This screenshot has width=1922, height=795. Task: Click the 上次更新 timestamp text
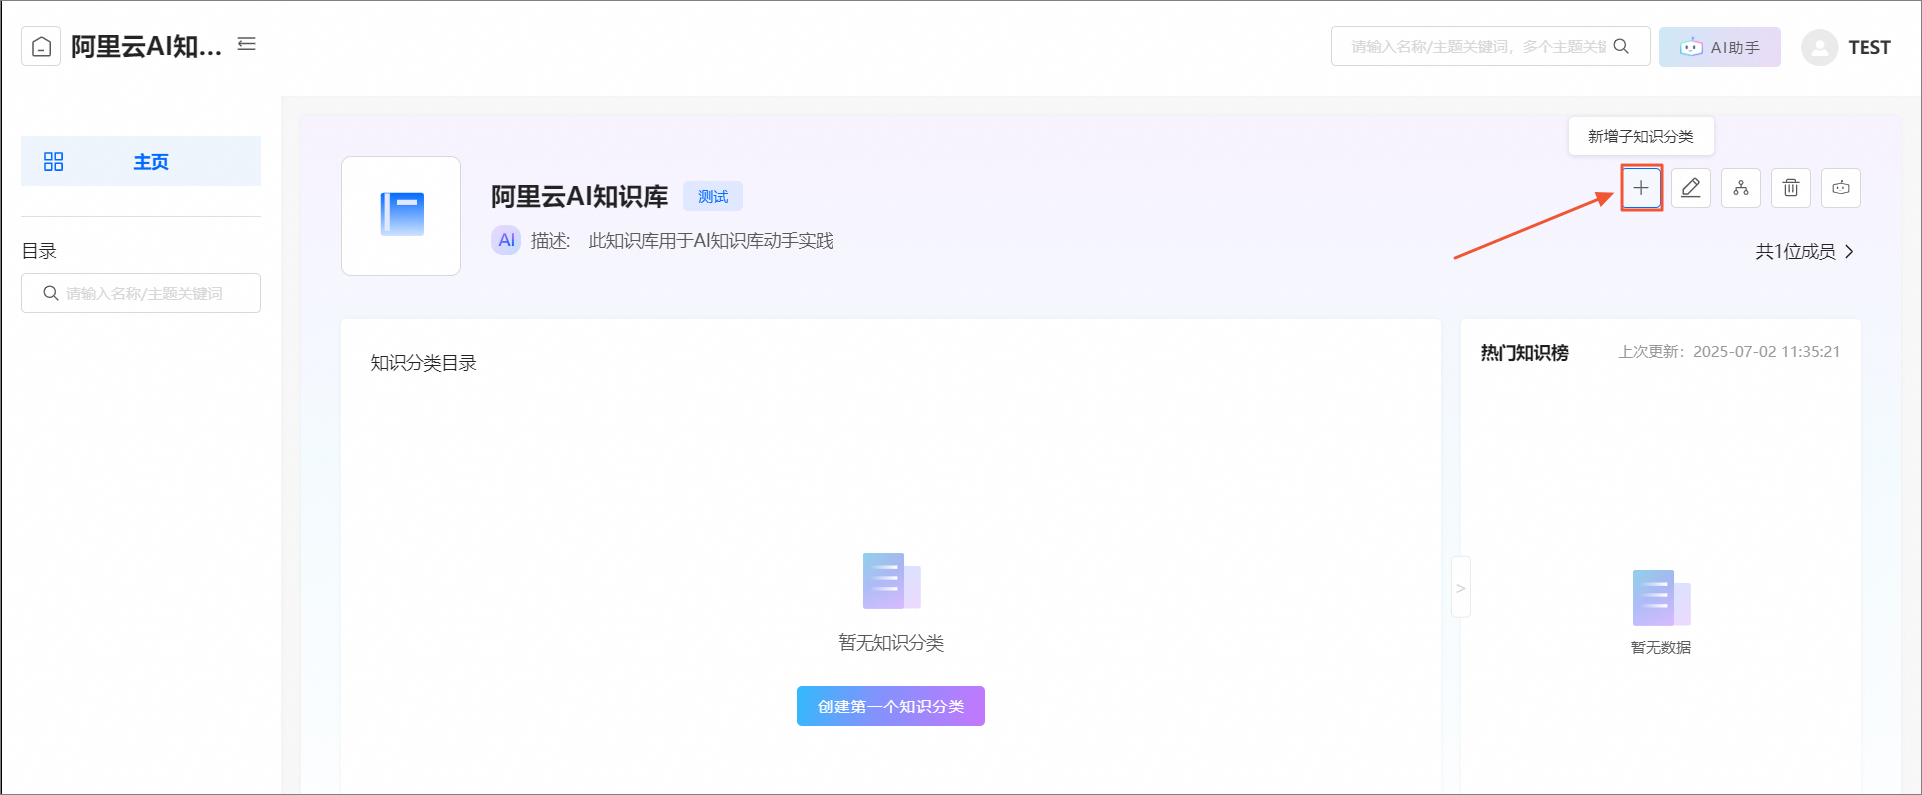click(1729, 352)
